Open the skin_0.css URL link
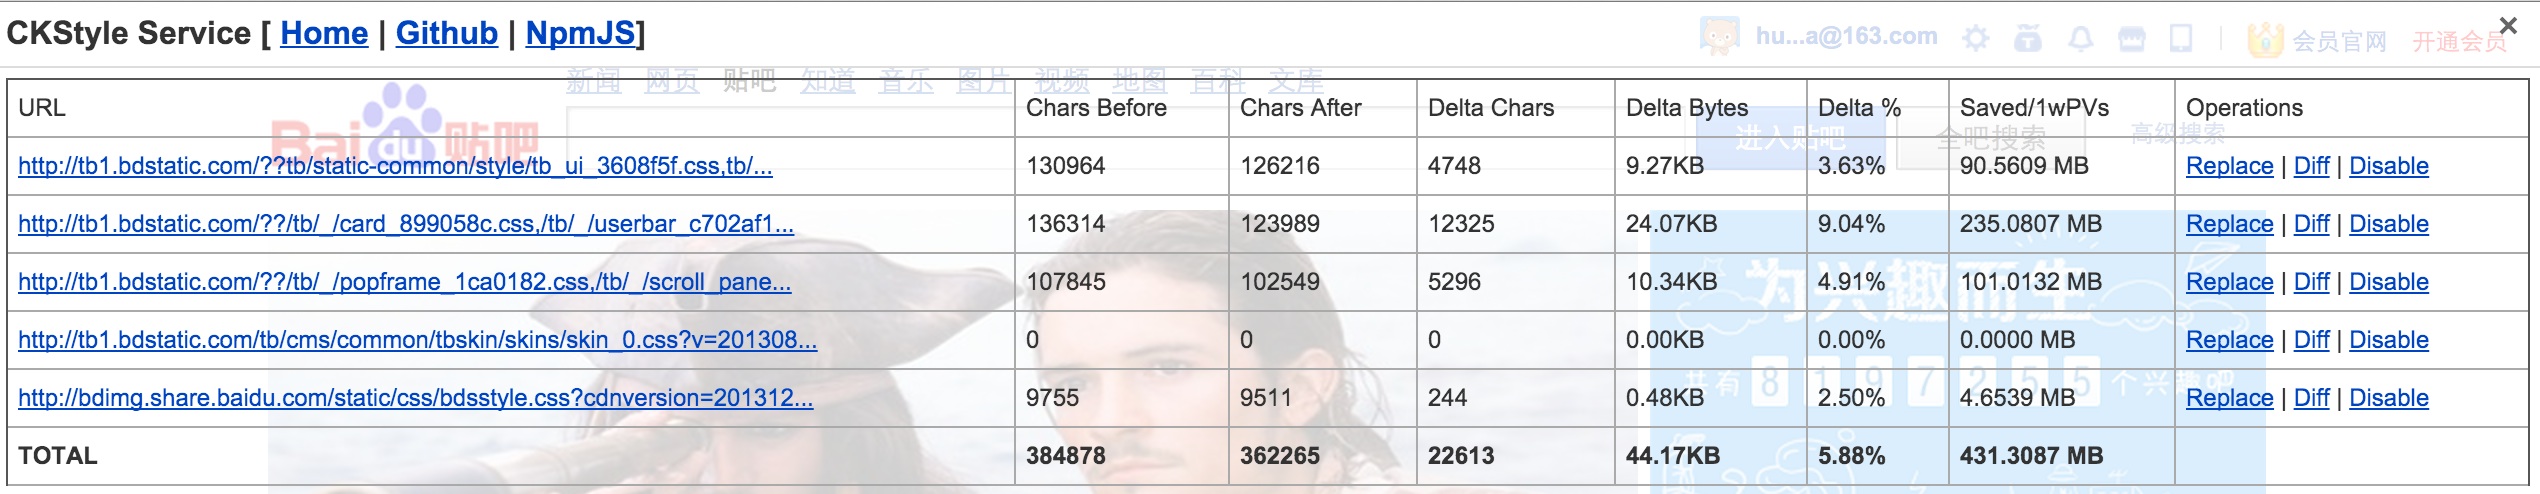This screenshot has width=2540, height=494. [417, 340]
